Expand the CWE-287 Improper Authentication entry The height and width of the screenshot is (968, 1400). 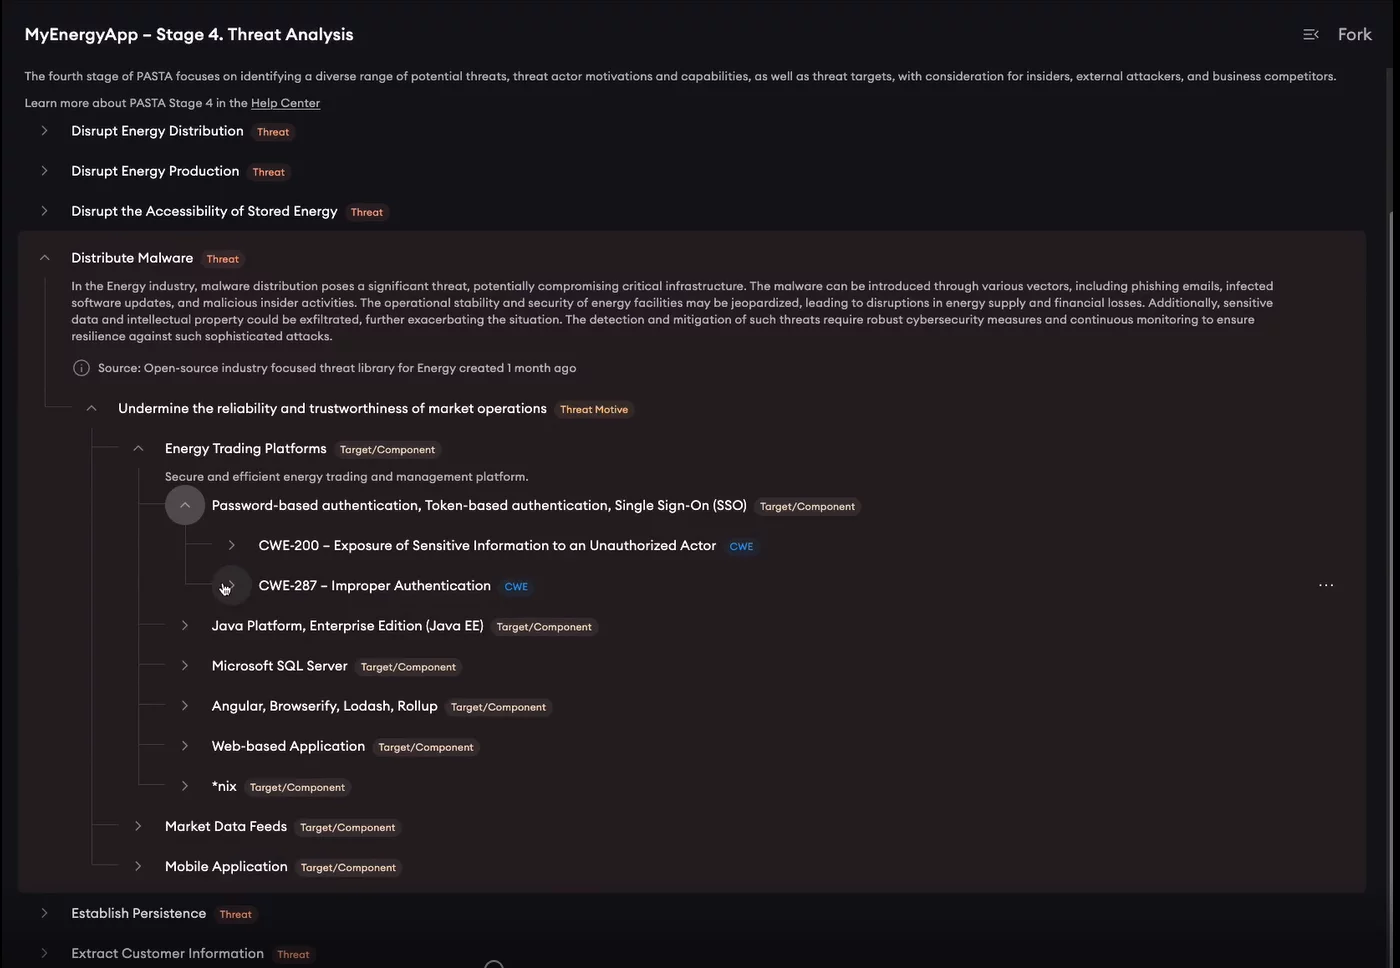coord(232,586)
